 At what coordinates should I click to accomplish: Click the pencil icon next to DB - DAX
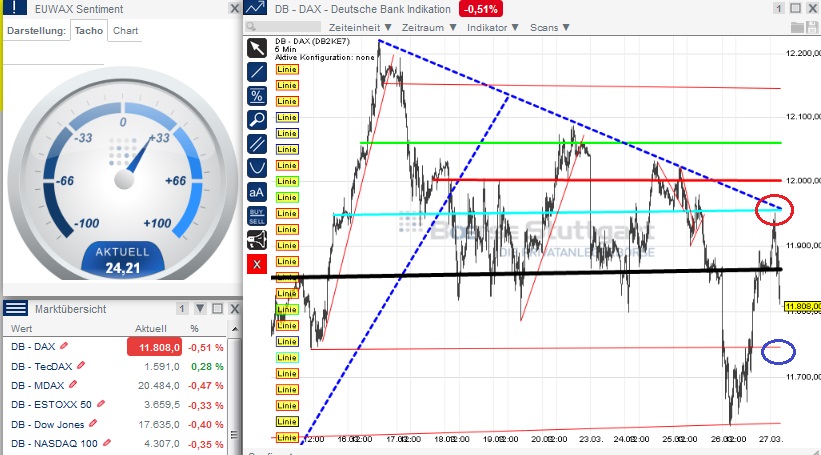(x=64, y=346)
